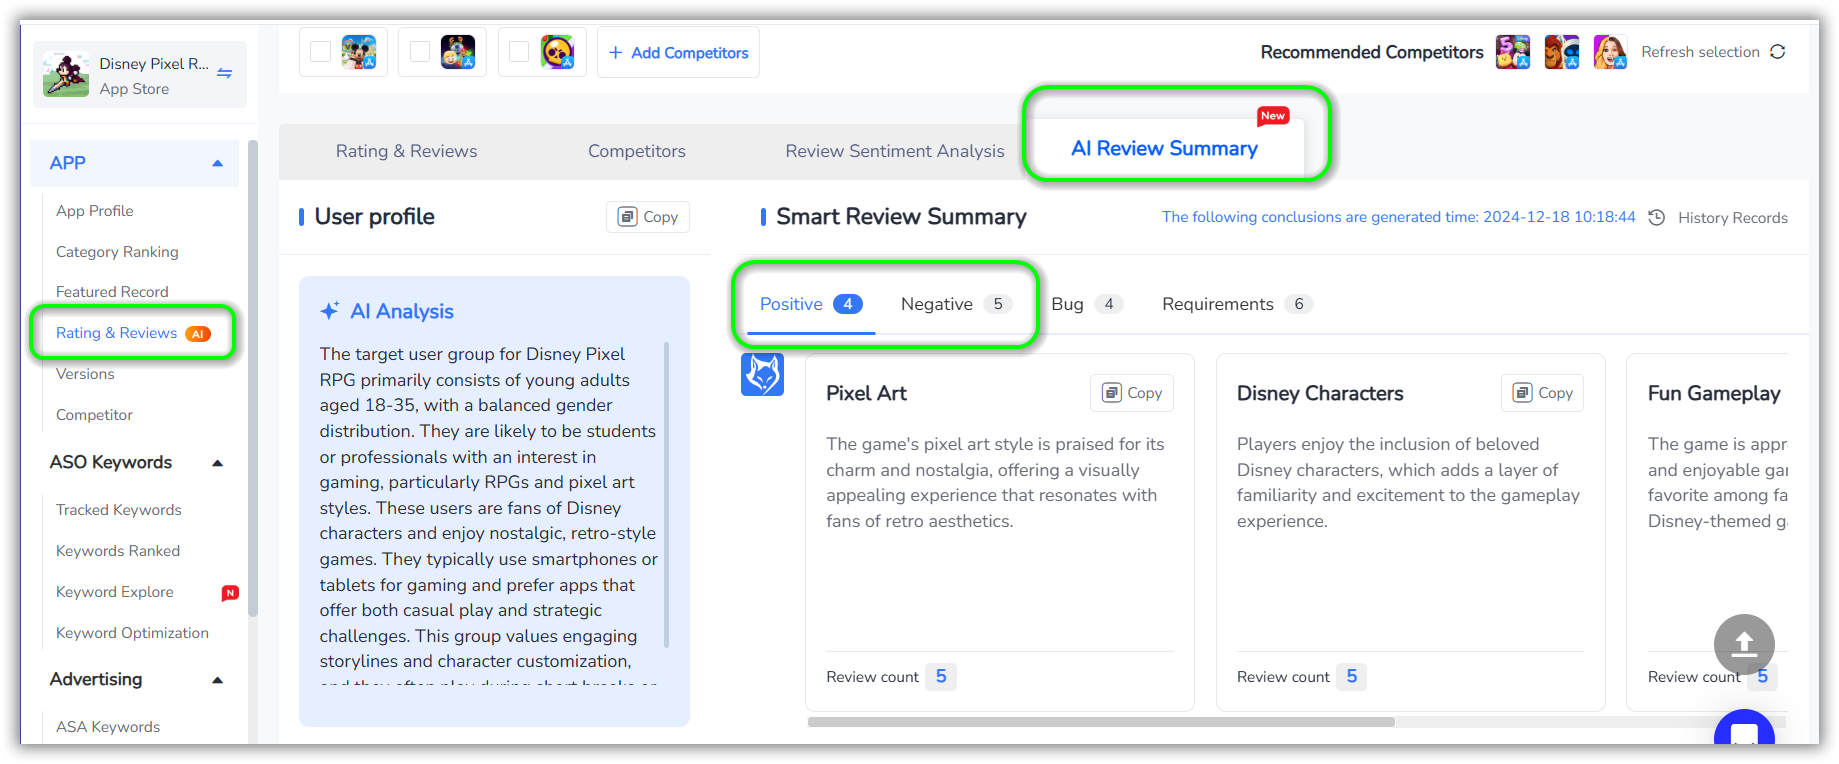Open Competitor in sidebar
1839x764 pixels.
[x=94, y=415]
